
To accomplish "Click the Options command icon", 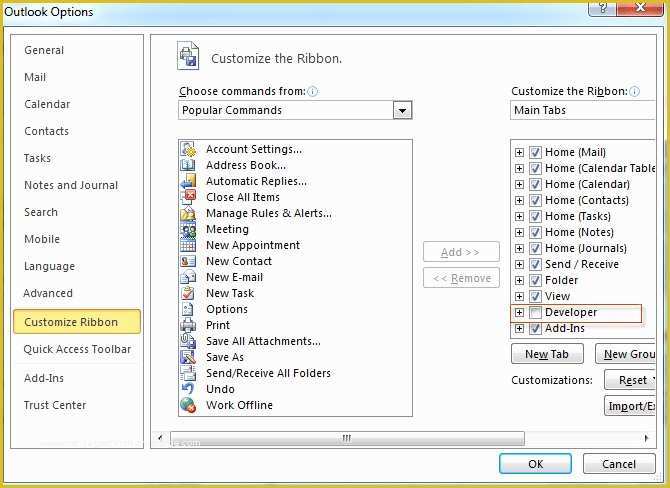I will click(x=188, y=309).
